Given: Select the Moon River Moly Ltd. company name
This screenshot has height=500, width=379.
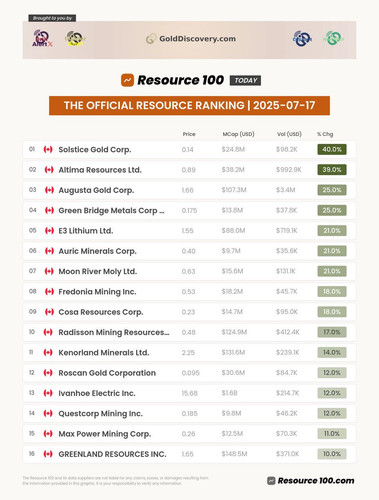Looking at the screenshot, I should click(98, 272).
